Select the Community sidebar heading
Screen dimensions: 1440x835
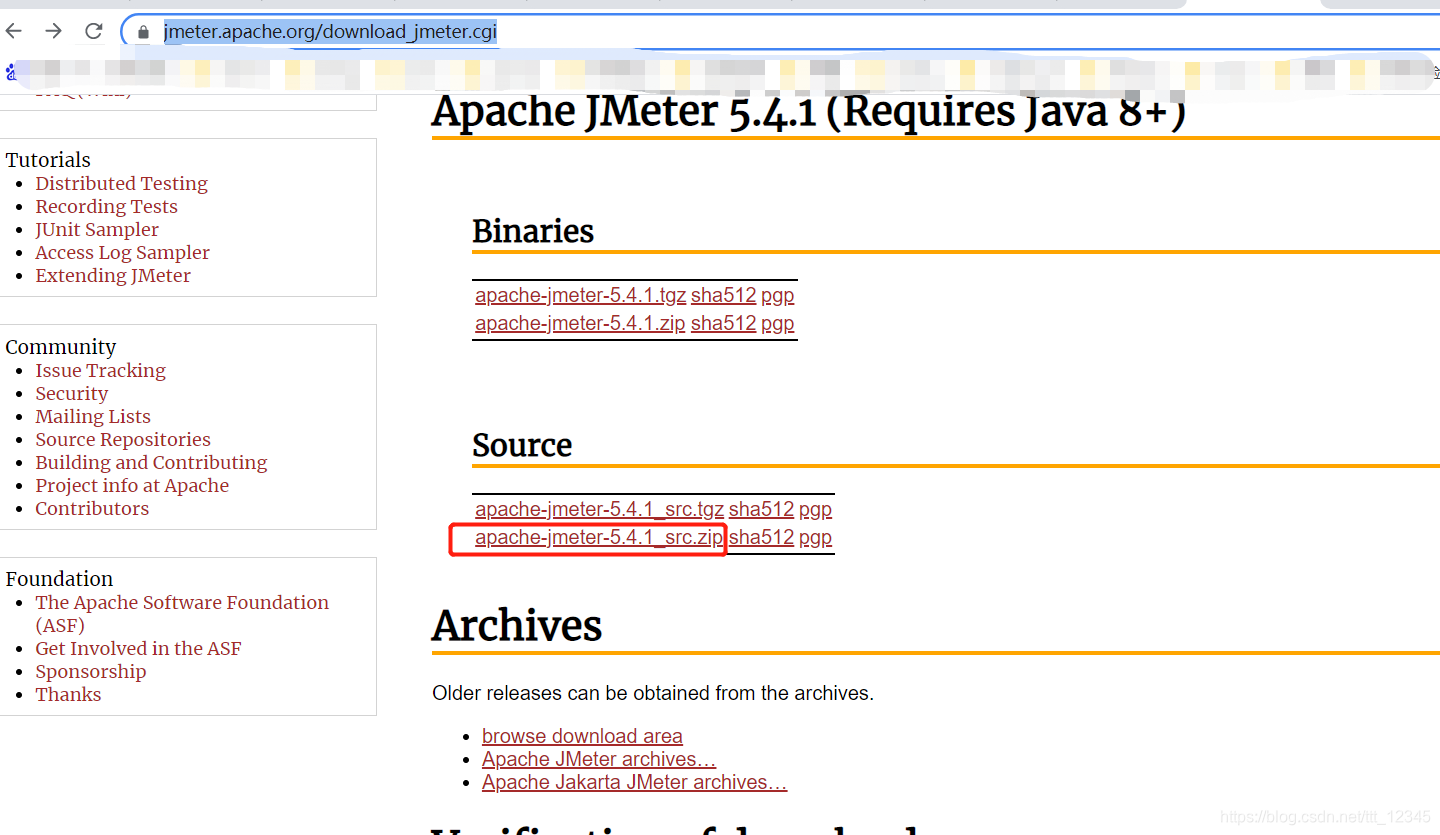tap(61, 347)
